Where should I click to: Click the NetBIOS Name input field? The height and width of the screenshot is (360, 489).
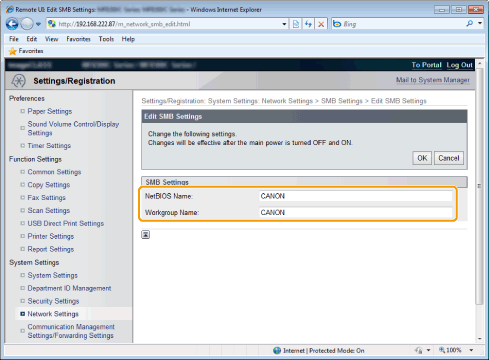[355, 196]
